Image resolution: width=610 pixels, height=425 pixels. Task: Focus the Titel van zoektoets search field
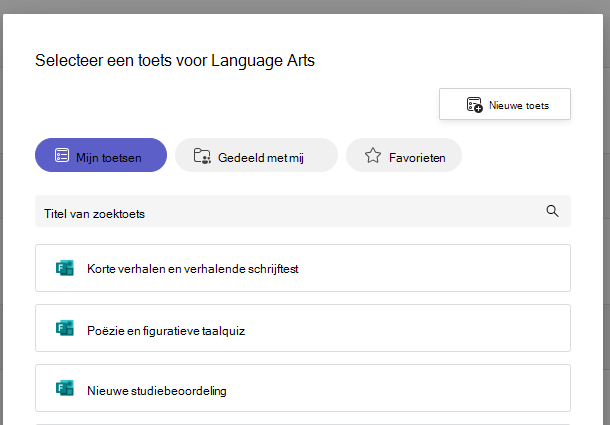click(x=303, y=211)
